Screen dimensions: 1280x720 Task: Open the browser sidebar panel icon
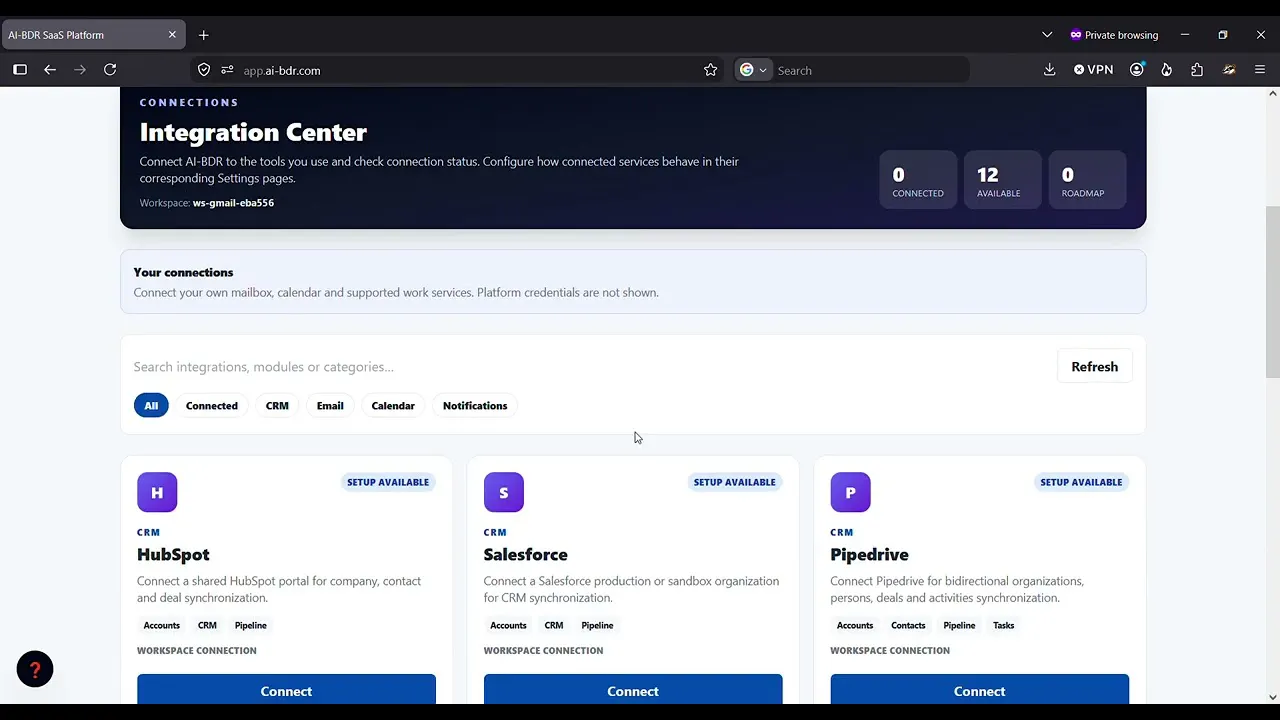(x=20, y=70)
